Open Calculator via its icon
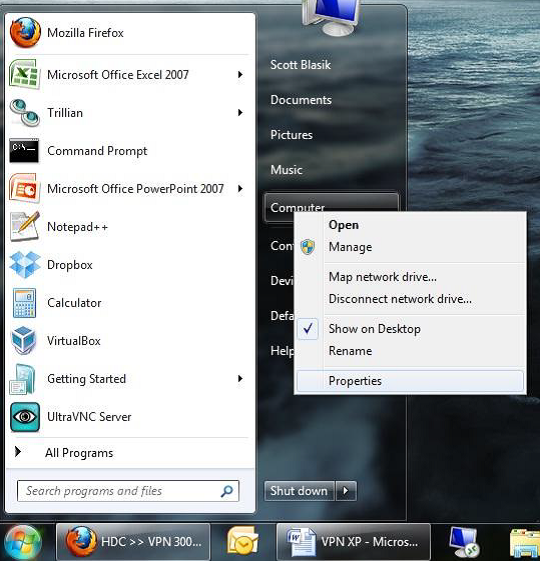Screen dimensions: 540x561 [x=24, y=303]
